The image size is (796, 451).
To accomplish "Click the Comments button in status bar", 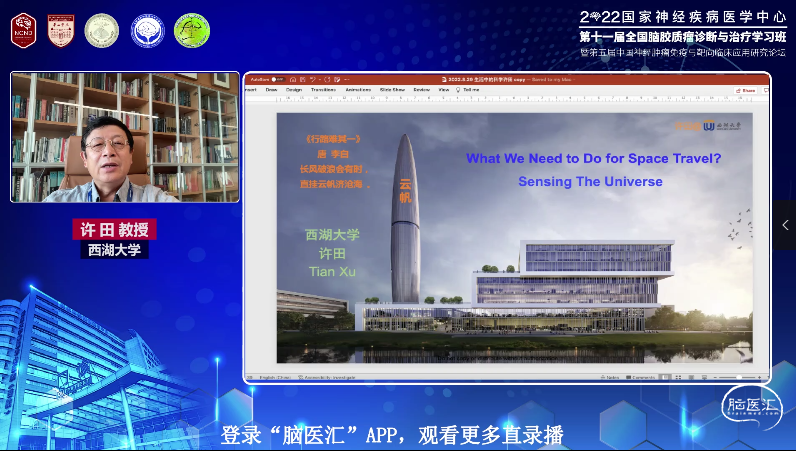I will (x=641, y=377).
